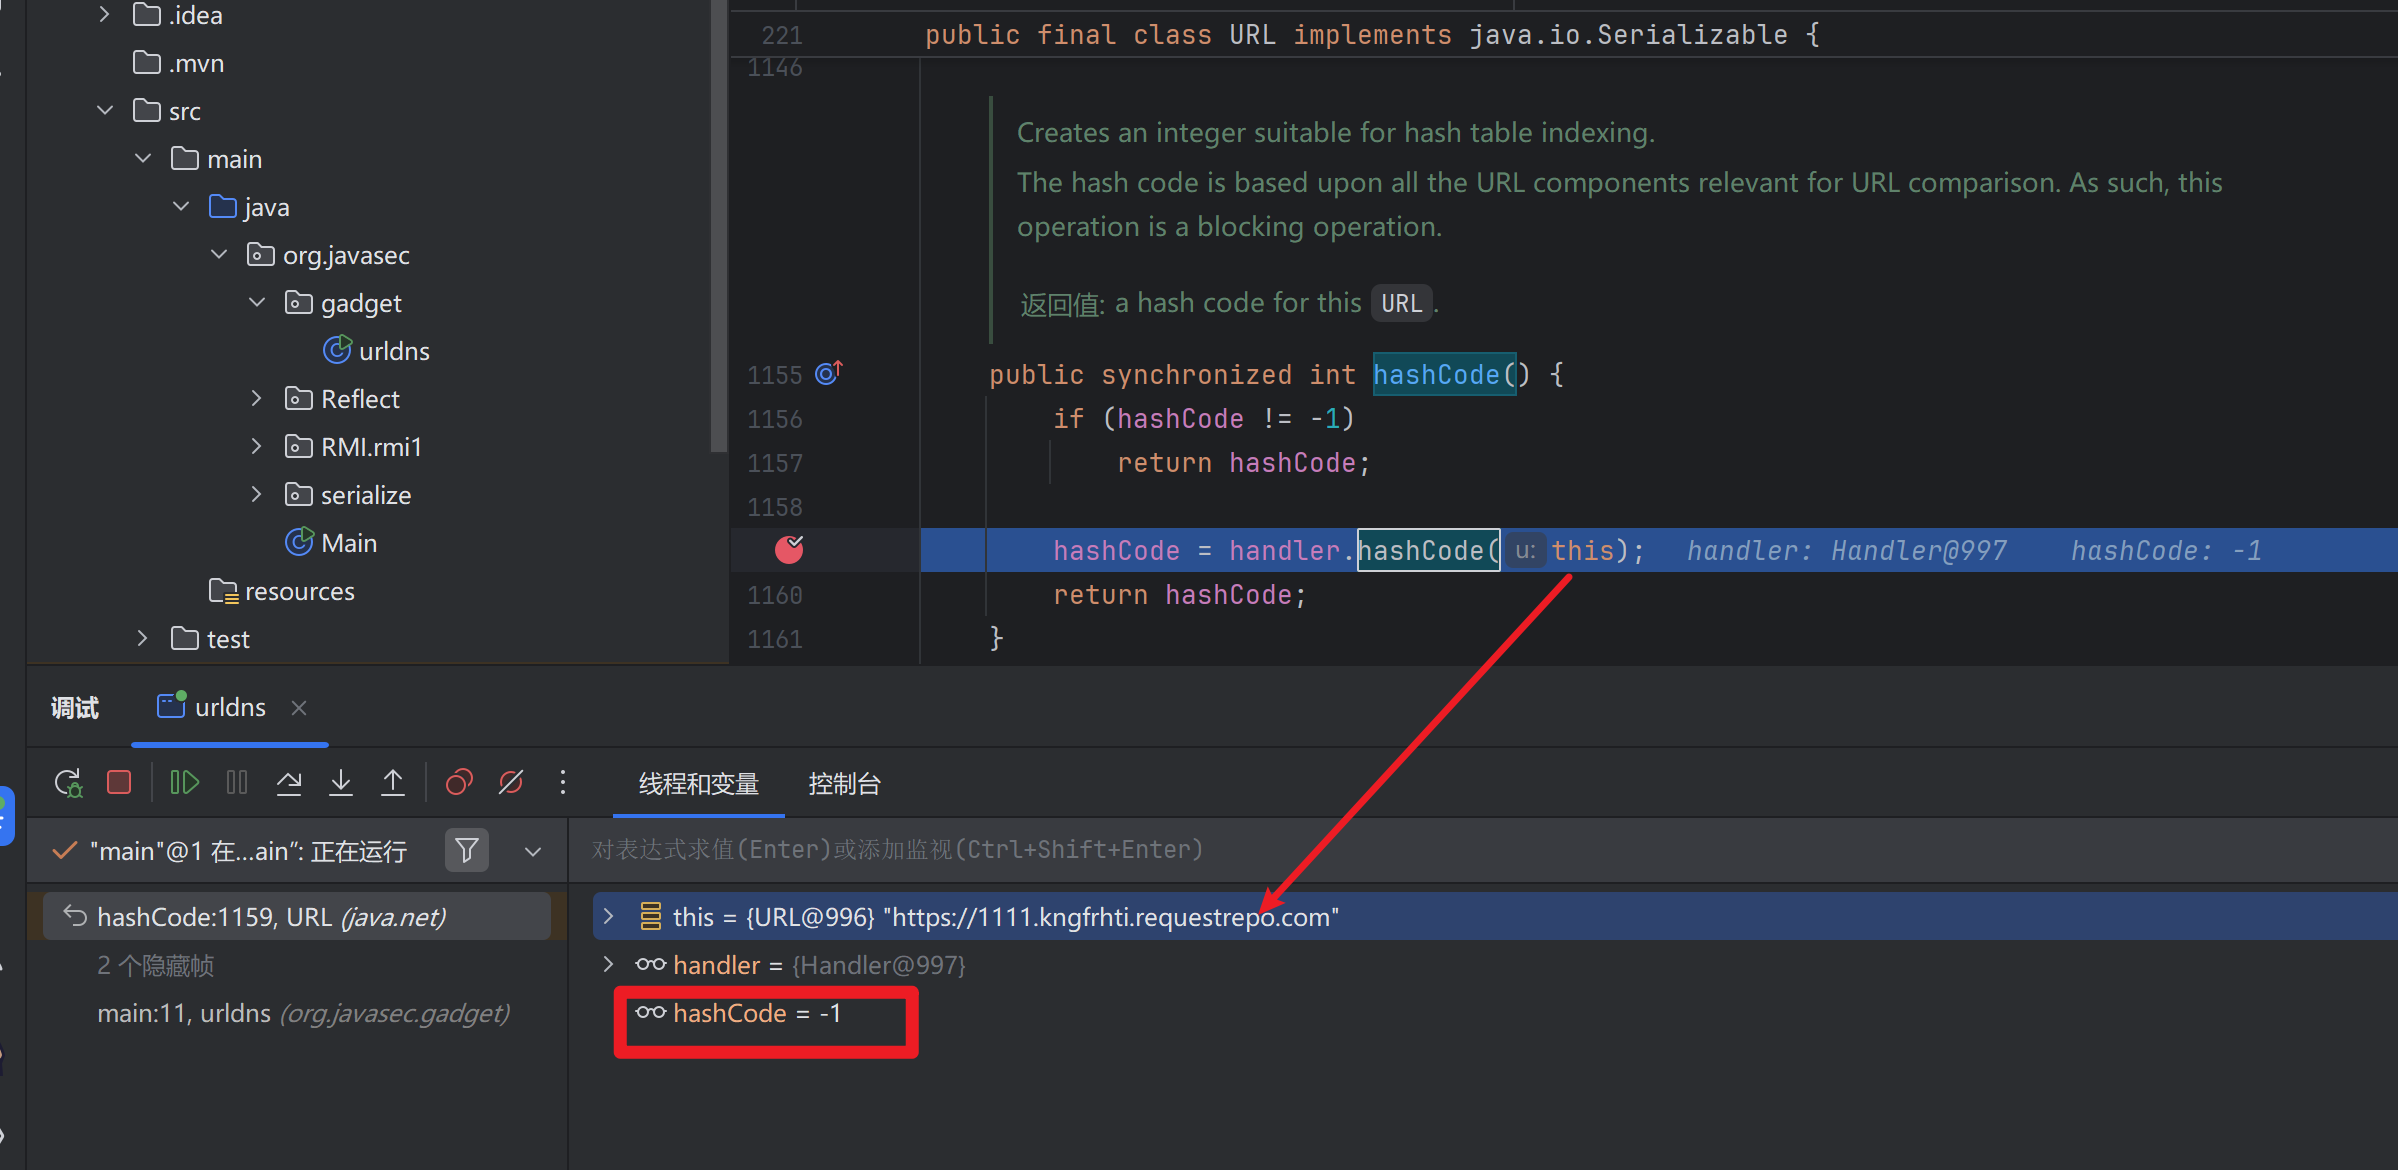Open the thread selector dropdown arrow
The image size is (2398, 1170).
point(533,852)
